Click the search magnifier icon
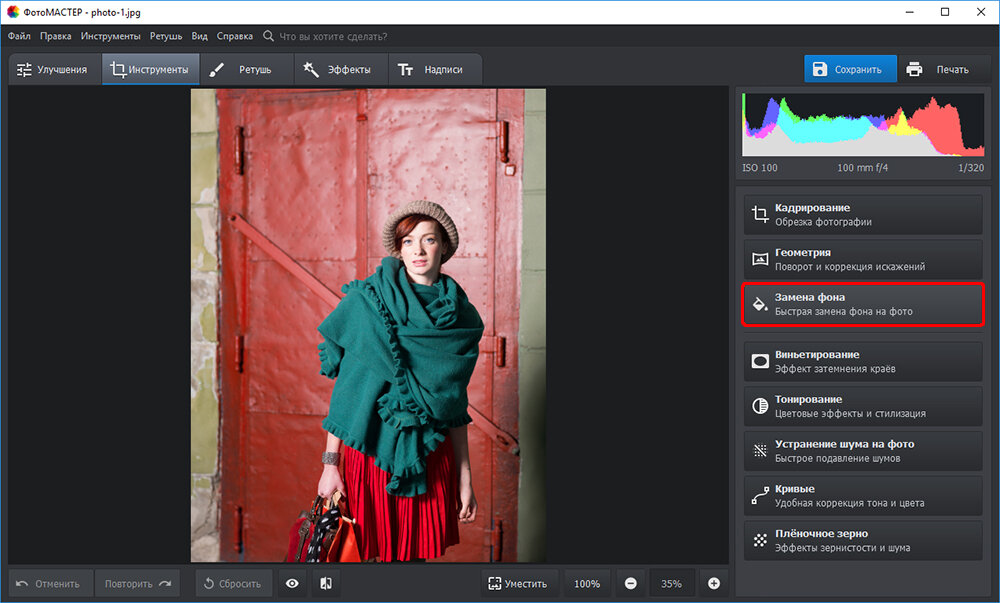The image size is (1000, 603). coord(268,36)
